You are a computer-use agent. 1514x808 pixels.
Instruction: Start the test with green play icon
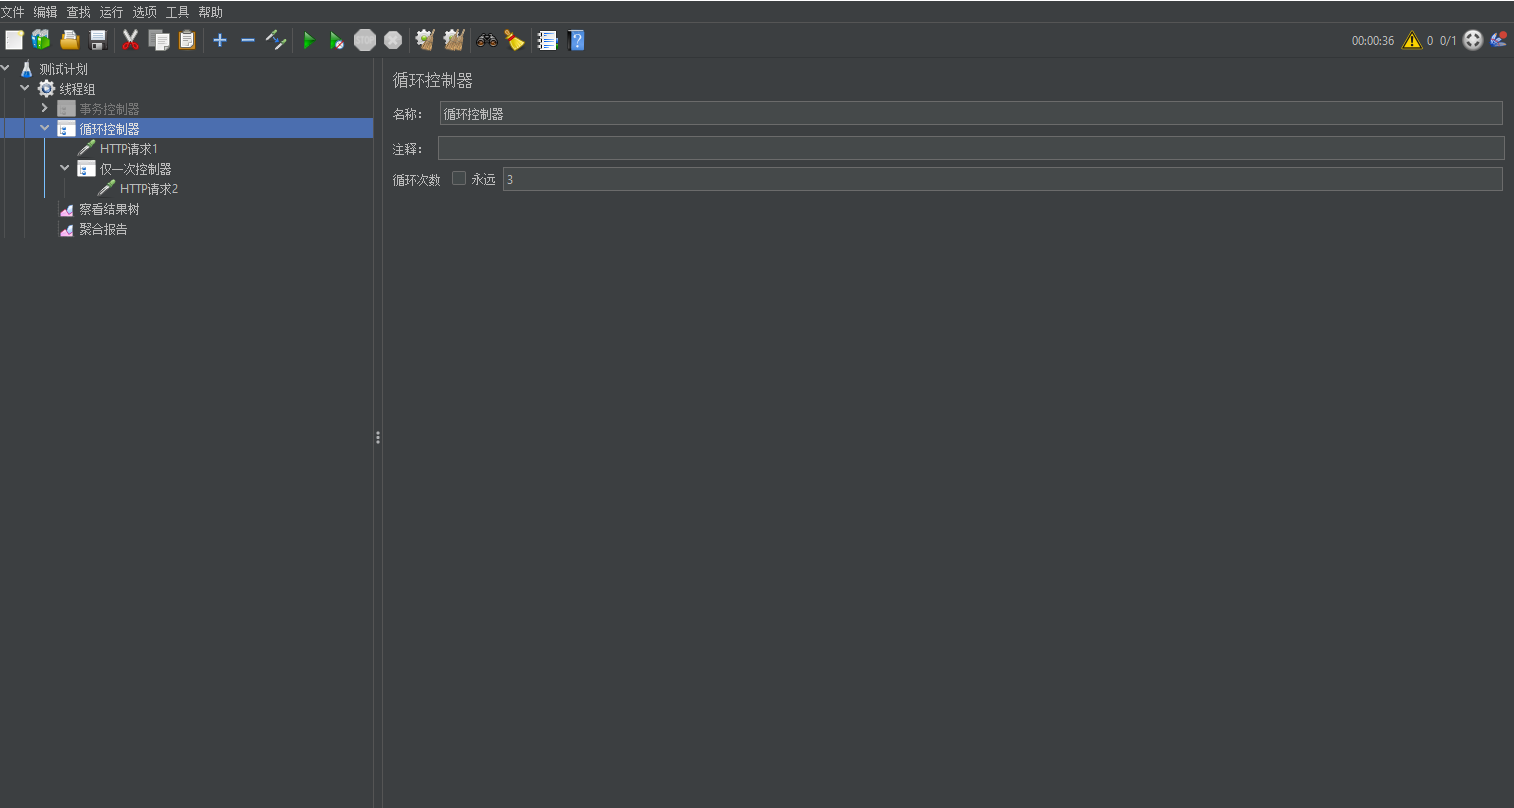309,40
